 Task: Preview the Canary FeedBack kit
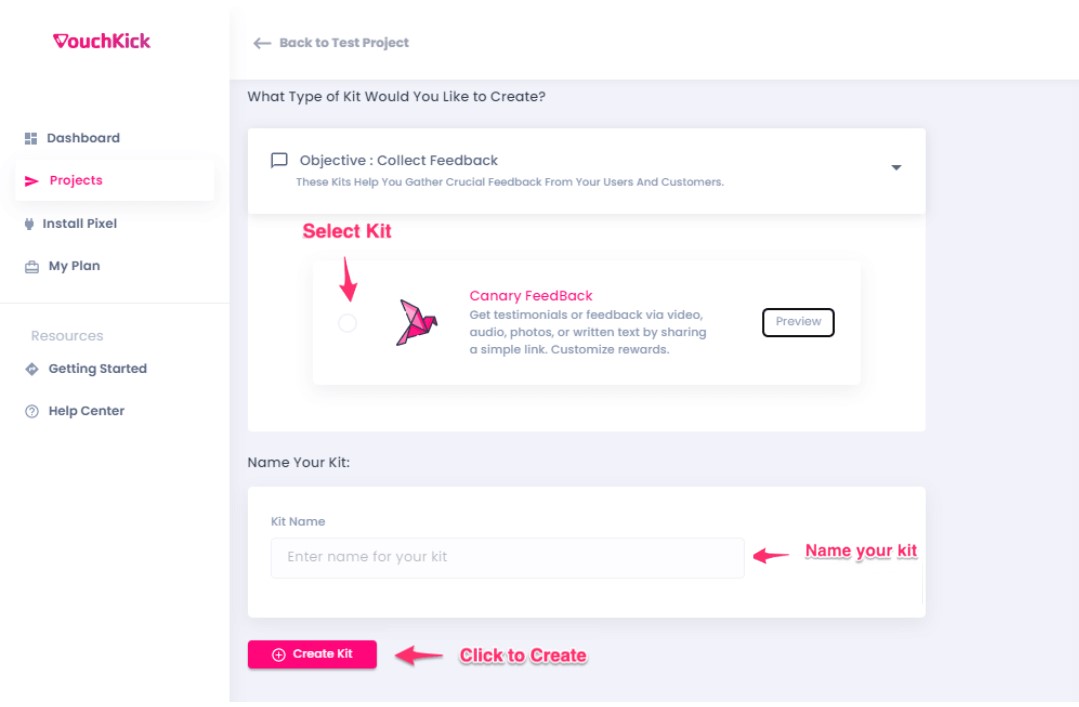point(798,322)
